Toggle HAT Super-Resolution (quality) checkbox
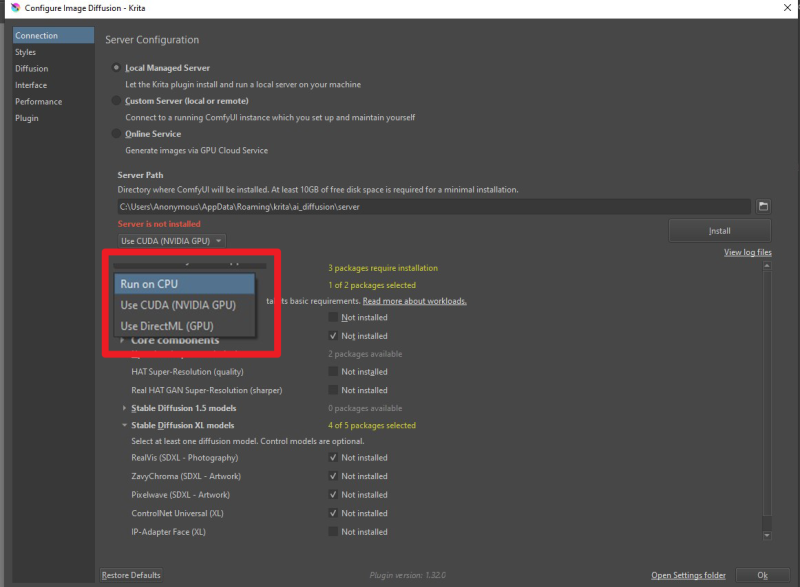Screen dimensions: 800x587 [x=333, y=371]
